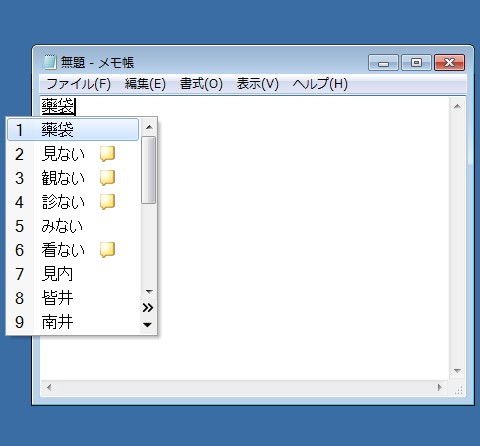This screenshot has height=446, width=480.
Task: Expand candidate list with the double chevron
Action: click(x=148, y=307)
